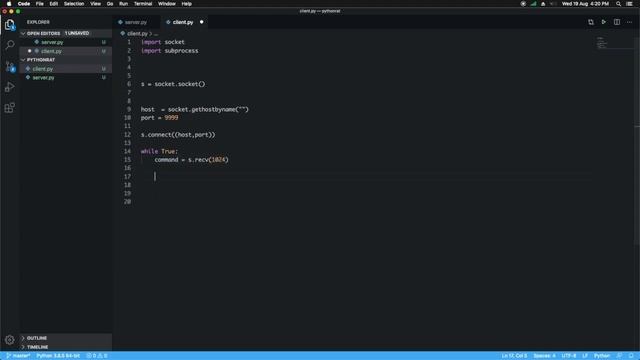
Task: Click client.py in the breadcrumb bar
Action: (x=137, y=33)
